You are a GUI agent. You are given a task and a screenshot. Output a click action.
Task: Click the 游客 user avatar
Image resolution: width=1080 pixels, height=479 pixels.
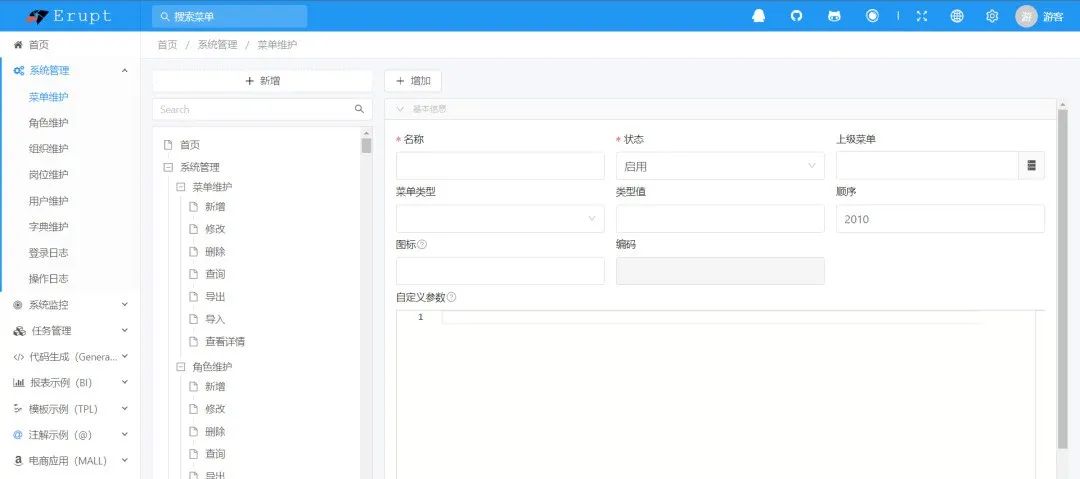[1026, 17]
